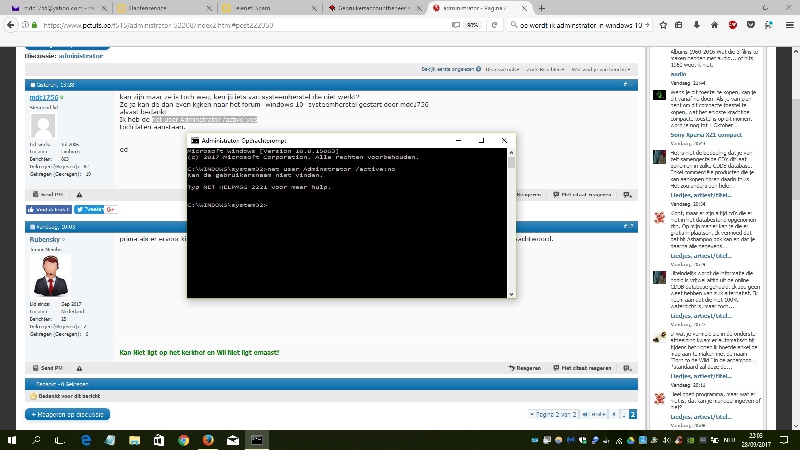Reply to Rubensky post with Reageren

524,368
